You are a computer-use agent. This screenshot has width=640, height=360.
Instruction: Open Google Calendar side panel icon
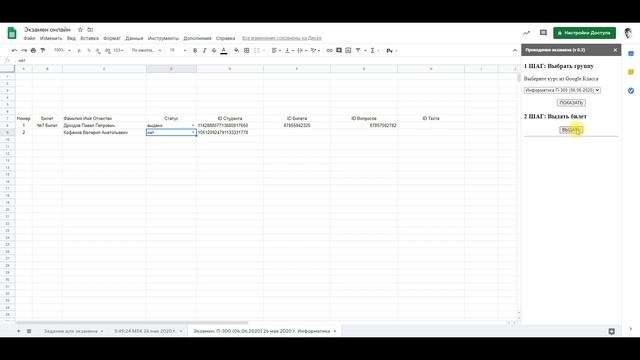(x=631, y=54)
